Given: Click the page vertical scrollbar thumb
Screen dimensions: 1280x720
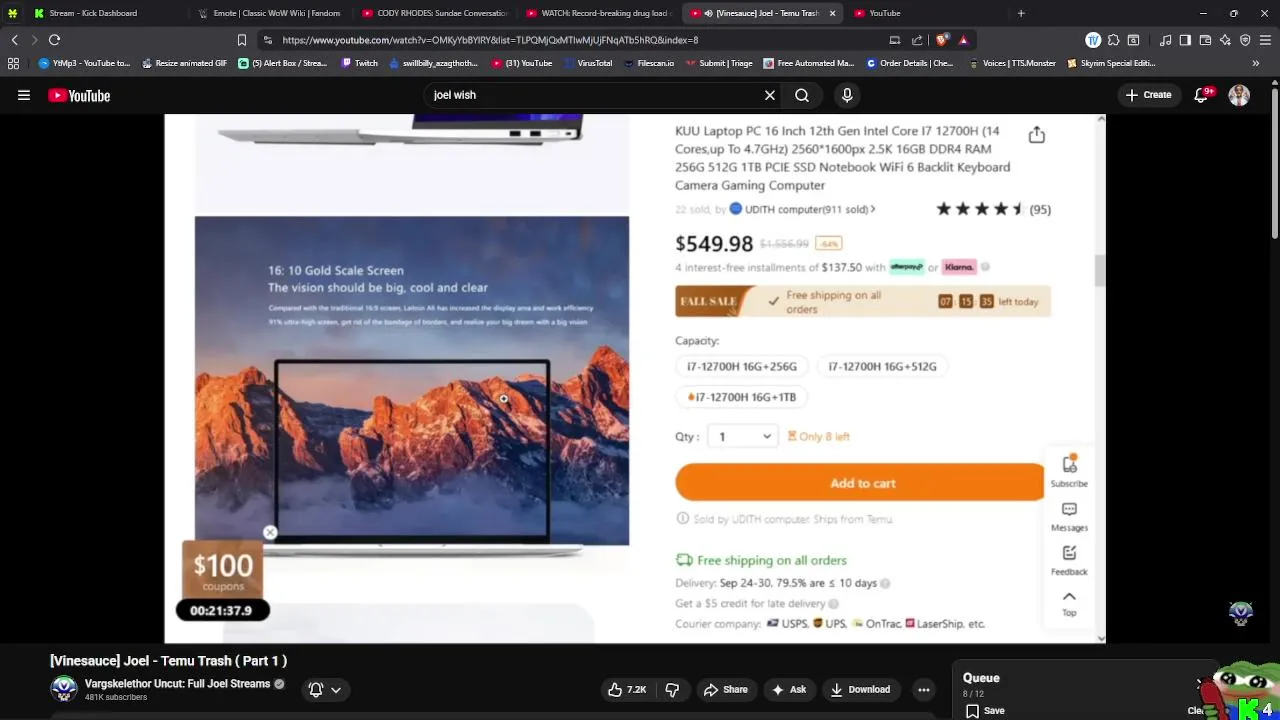Looking at the screenshot, I should coord(1275,165).
